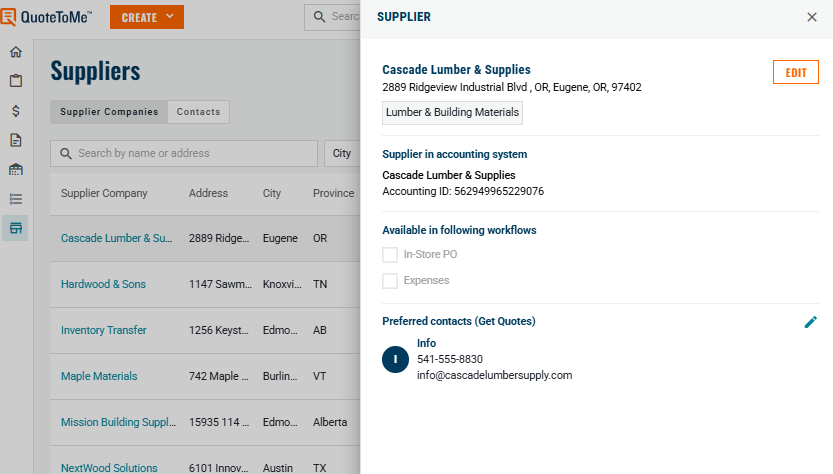Edit preferred contacts with pencil icon
This screenshot has width=833, height=474.
pyautogui.click(x=811, y=322)
